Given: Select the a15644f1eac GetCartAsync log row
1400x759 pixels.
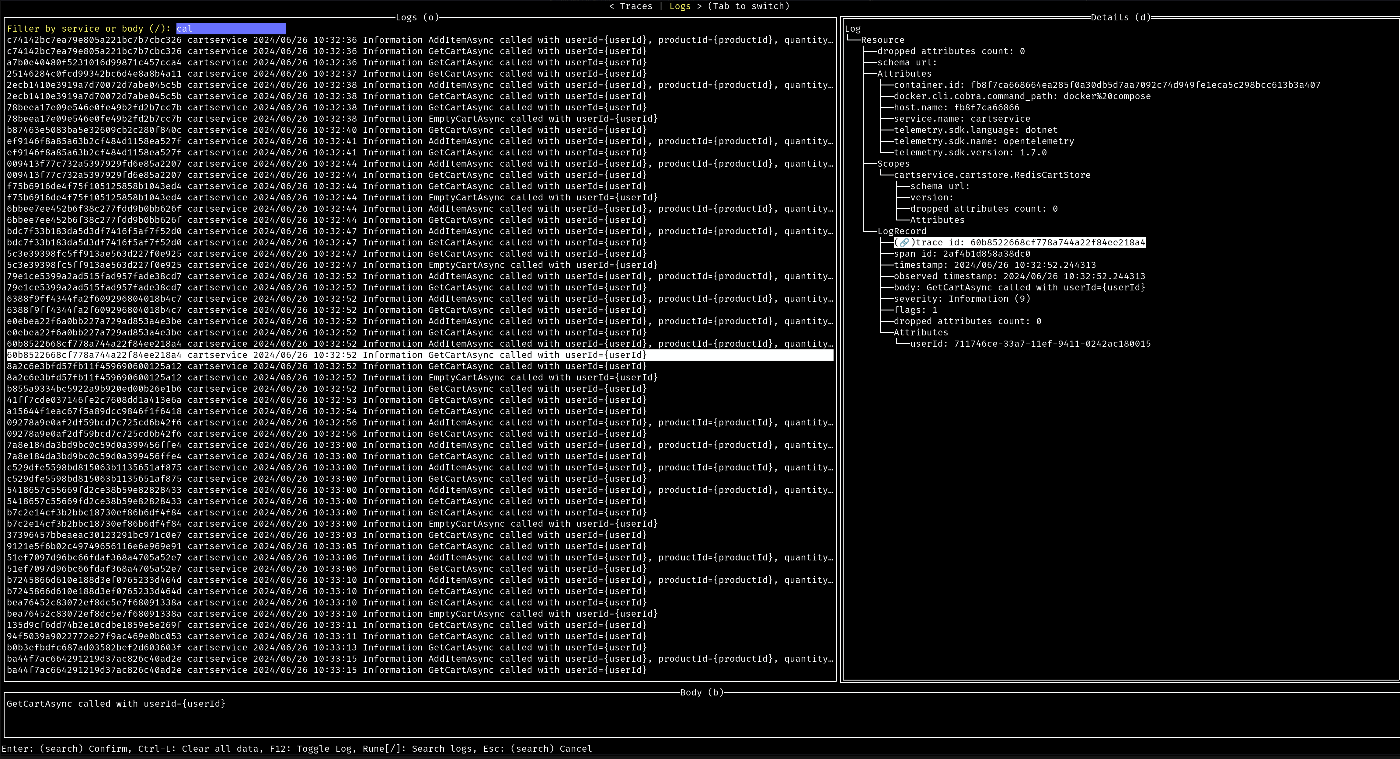Looking at the screenshot, I should click(x=420, y=410).
